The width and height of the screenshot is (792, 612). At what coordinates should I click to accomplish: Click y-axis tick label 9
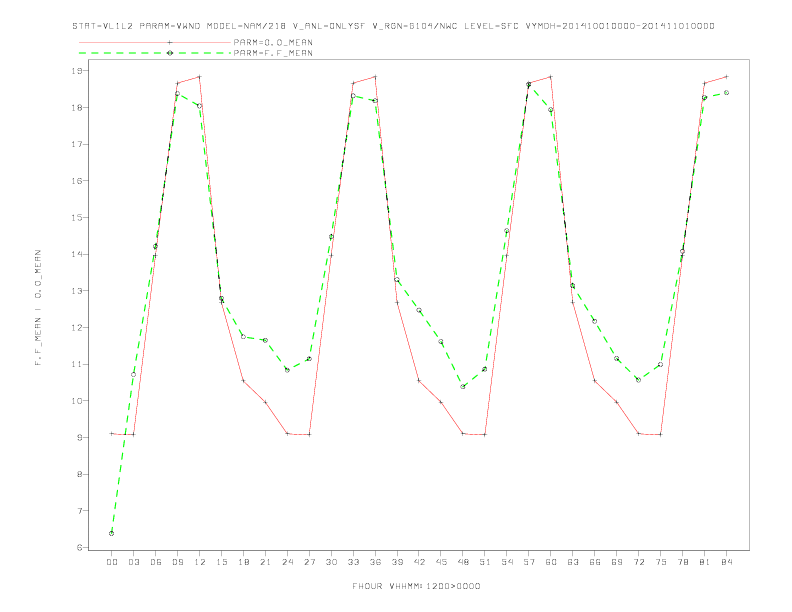(79, 437)
